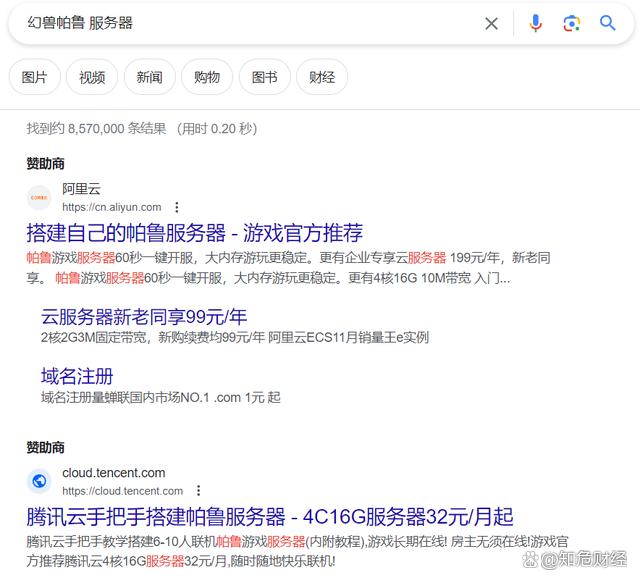Screen dimensions: 640x583
Task: Click the 阿里云 site favicon
Action: (x=39, y=198)
